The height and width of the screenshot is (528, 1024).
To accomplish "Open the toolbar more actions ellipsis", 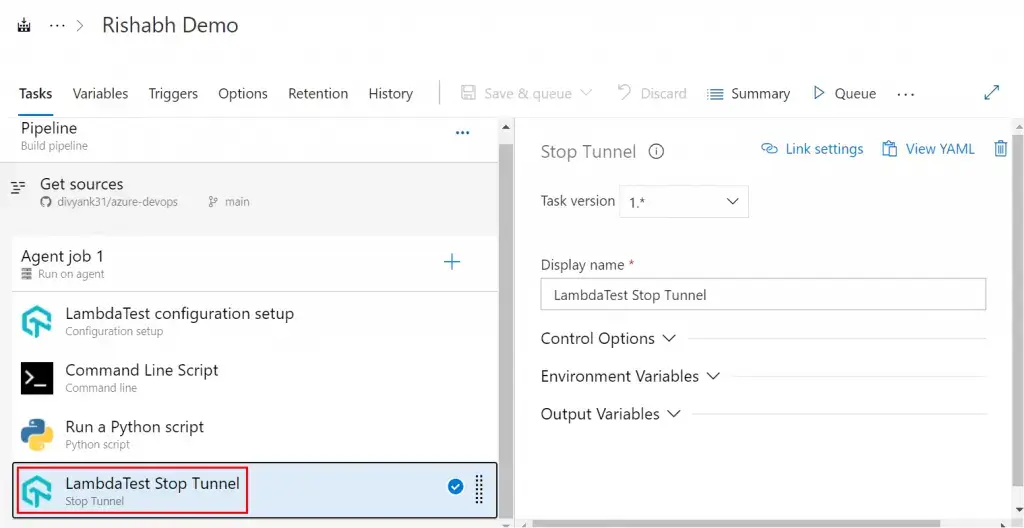I will pos(906,94).
